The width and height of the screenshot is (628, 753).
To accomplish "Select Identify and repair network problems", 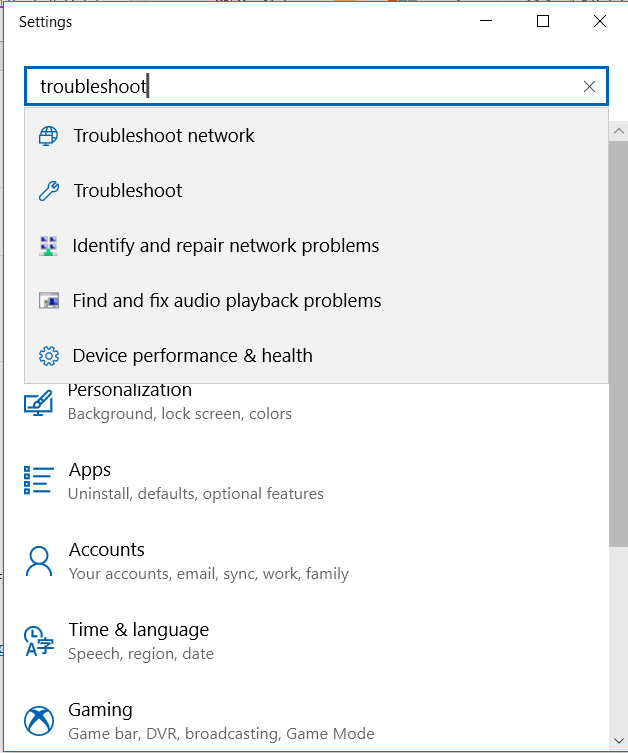I will tap(316, 246).
